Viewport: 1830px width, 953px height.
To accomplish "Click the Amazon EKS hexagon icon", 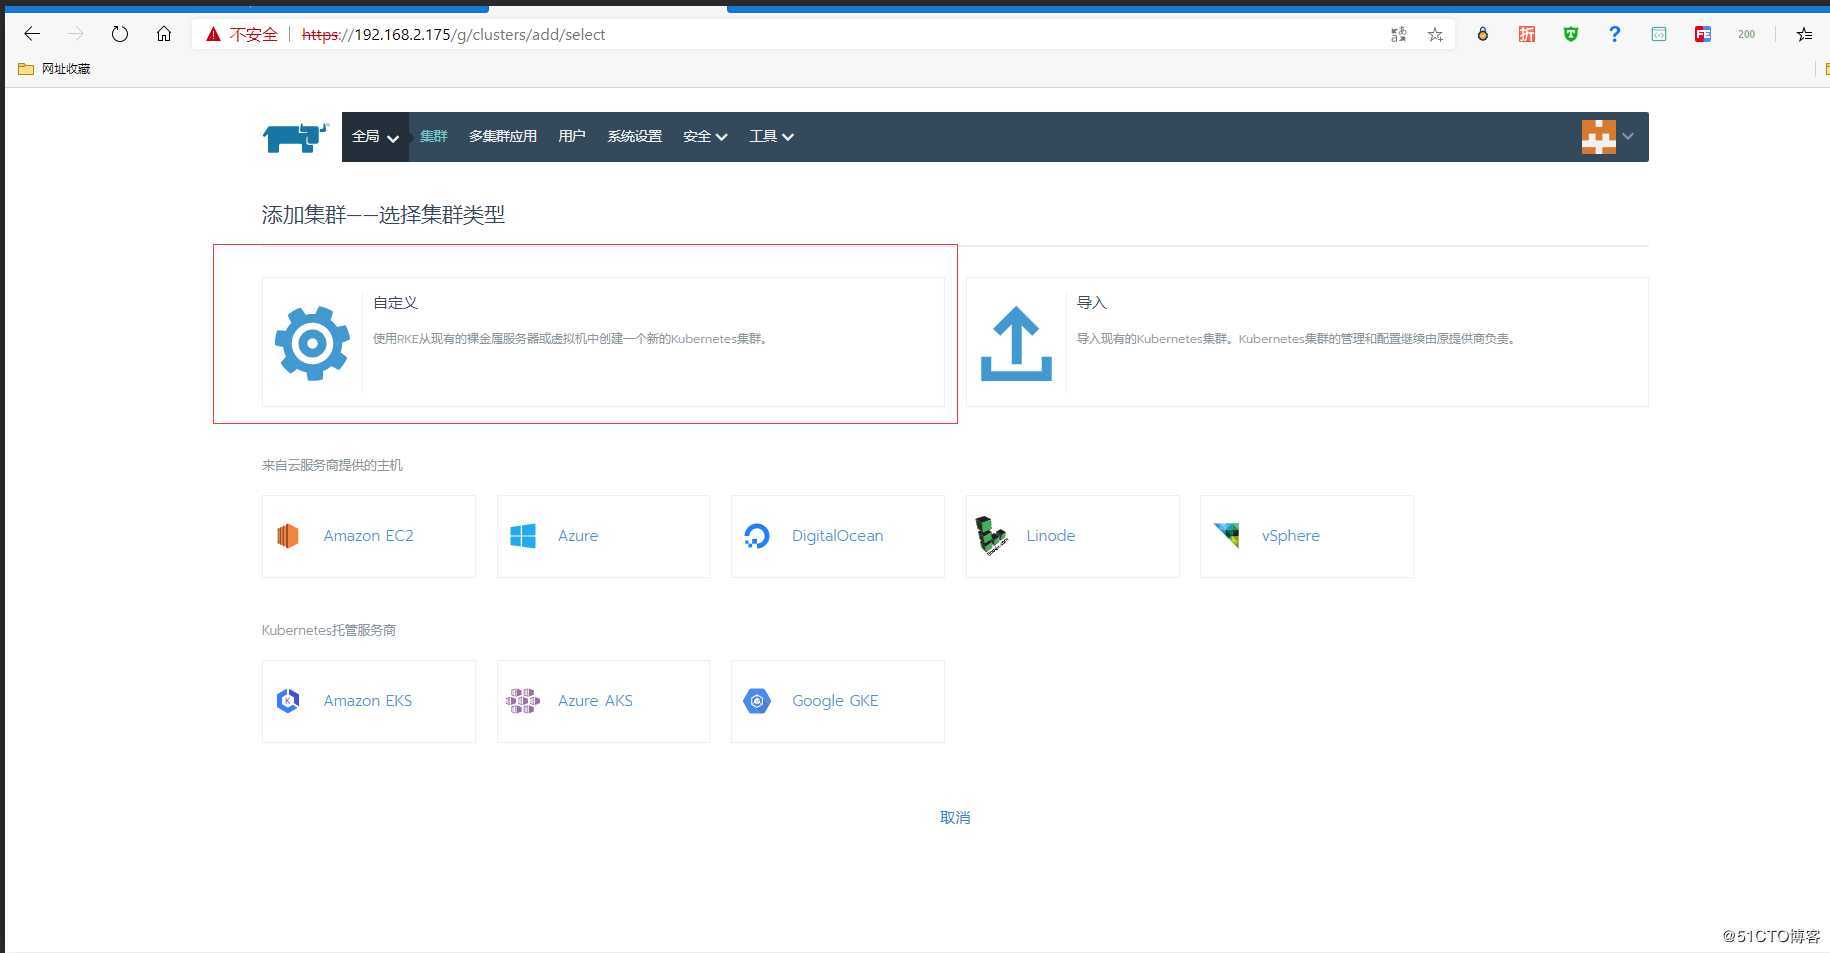I will tap(288, 701).
